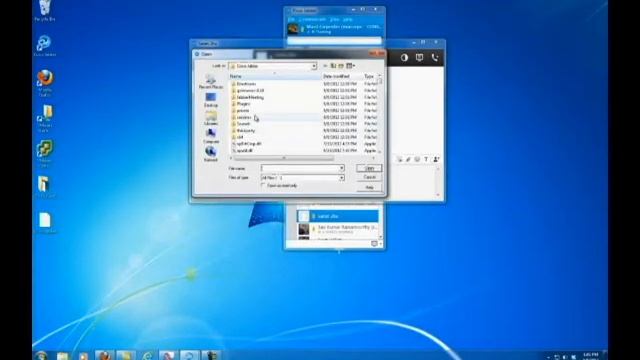The height and width of the screenshot is (360, 640).
Task: Sort files by Date modified column
Action: click(341, 76)
